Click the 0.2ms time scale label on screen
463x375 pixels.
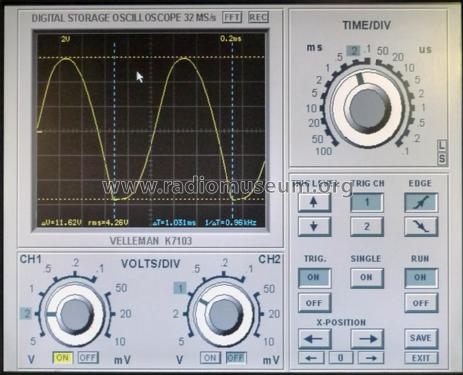click(x=231, y=39)
